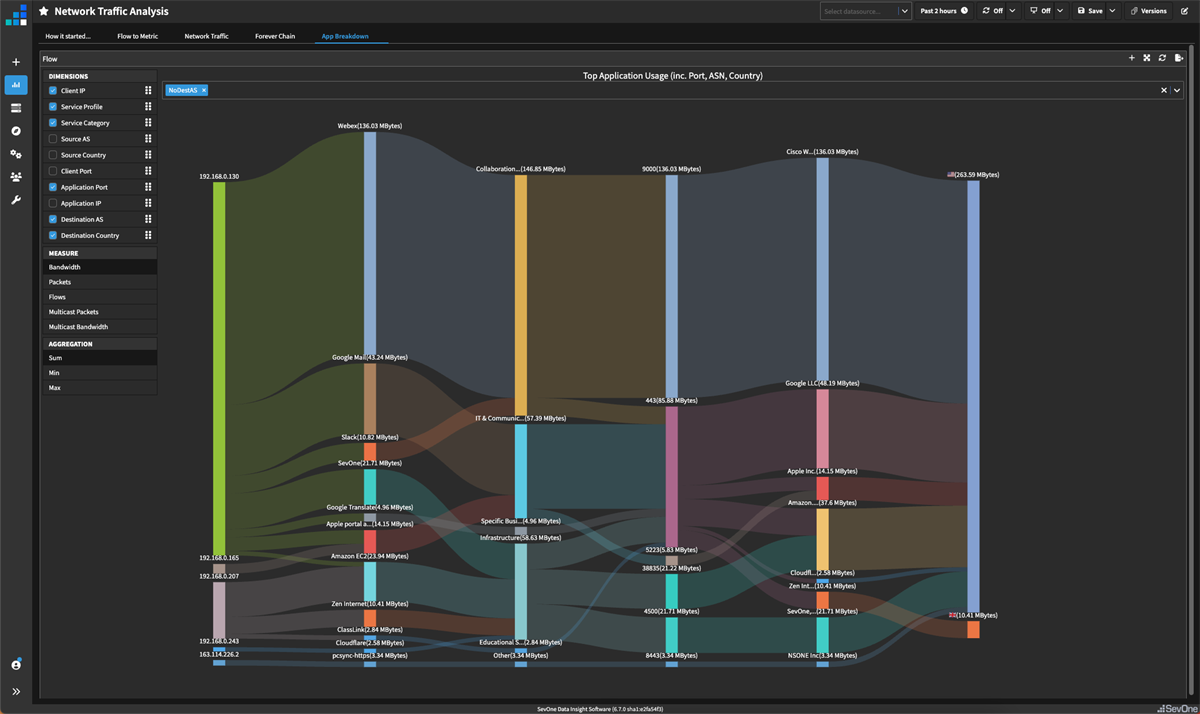Open the users group icon in sidebar
The width and height of the screenshot is (1200, 714).
(x=16, y=177)
